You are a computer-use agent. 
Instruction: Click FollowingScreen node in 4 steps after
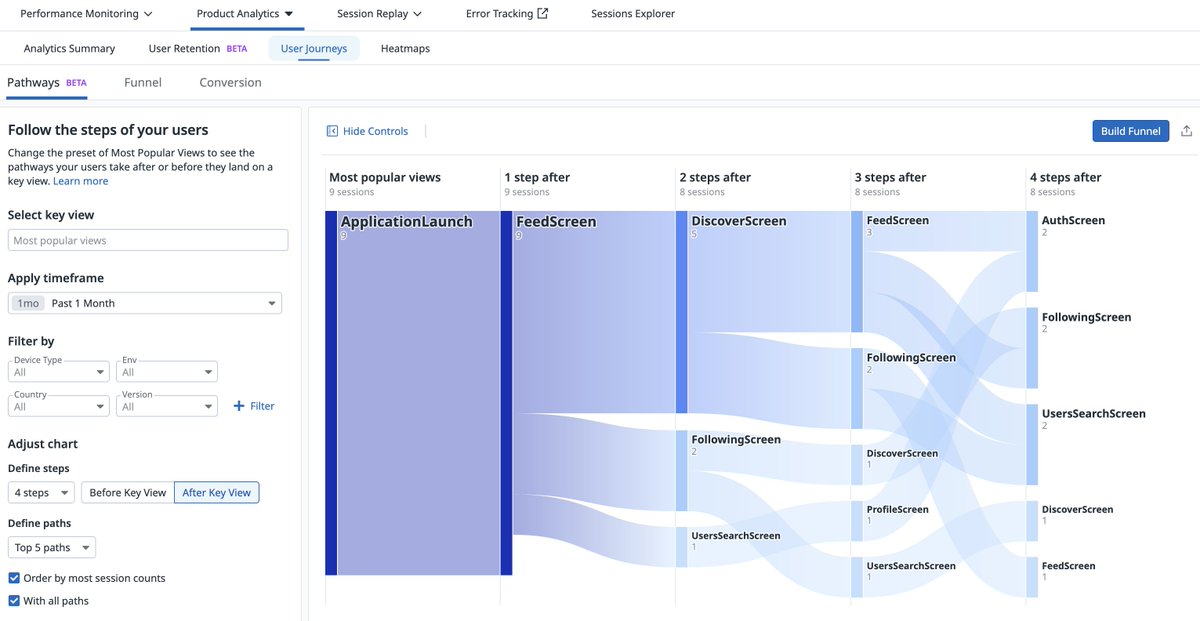coord(1032,348)
